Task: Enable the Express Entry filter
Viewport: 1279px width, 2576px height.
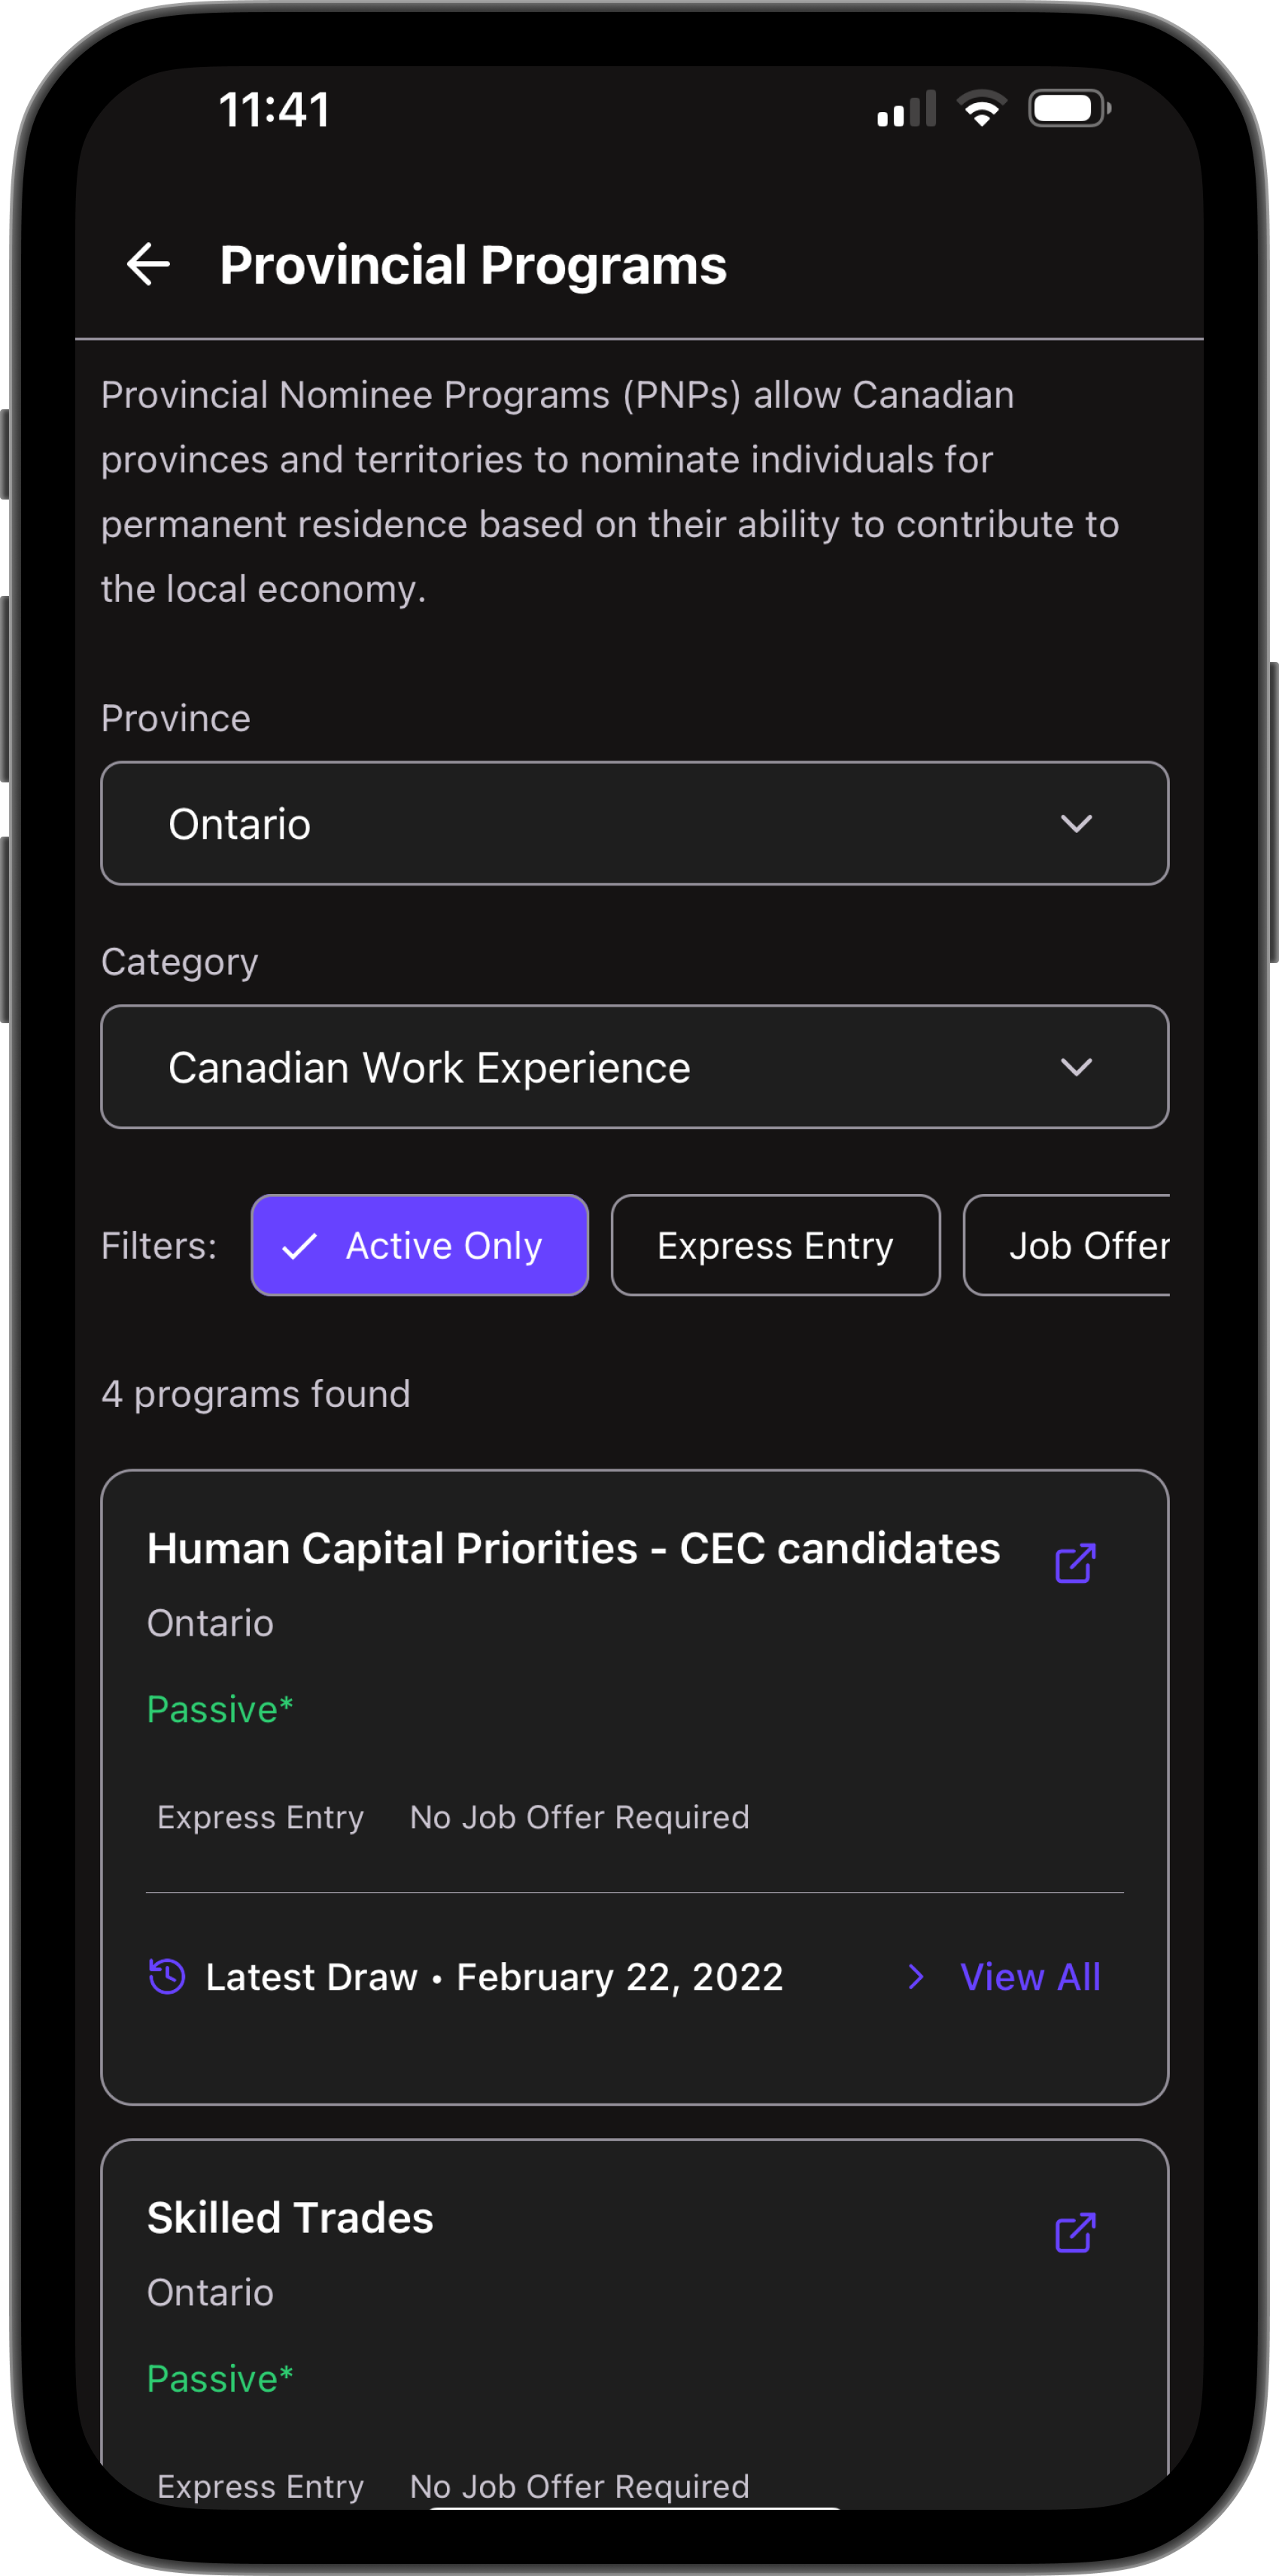Action: (x=775, y=1245)
